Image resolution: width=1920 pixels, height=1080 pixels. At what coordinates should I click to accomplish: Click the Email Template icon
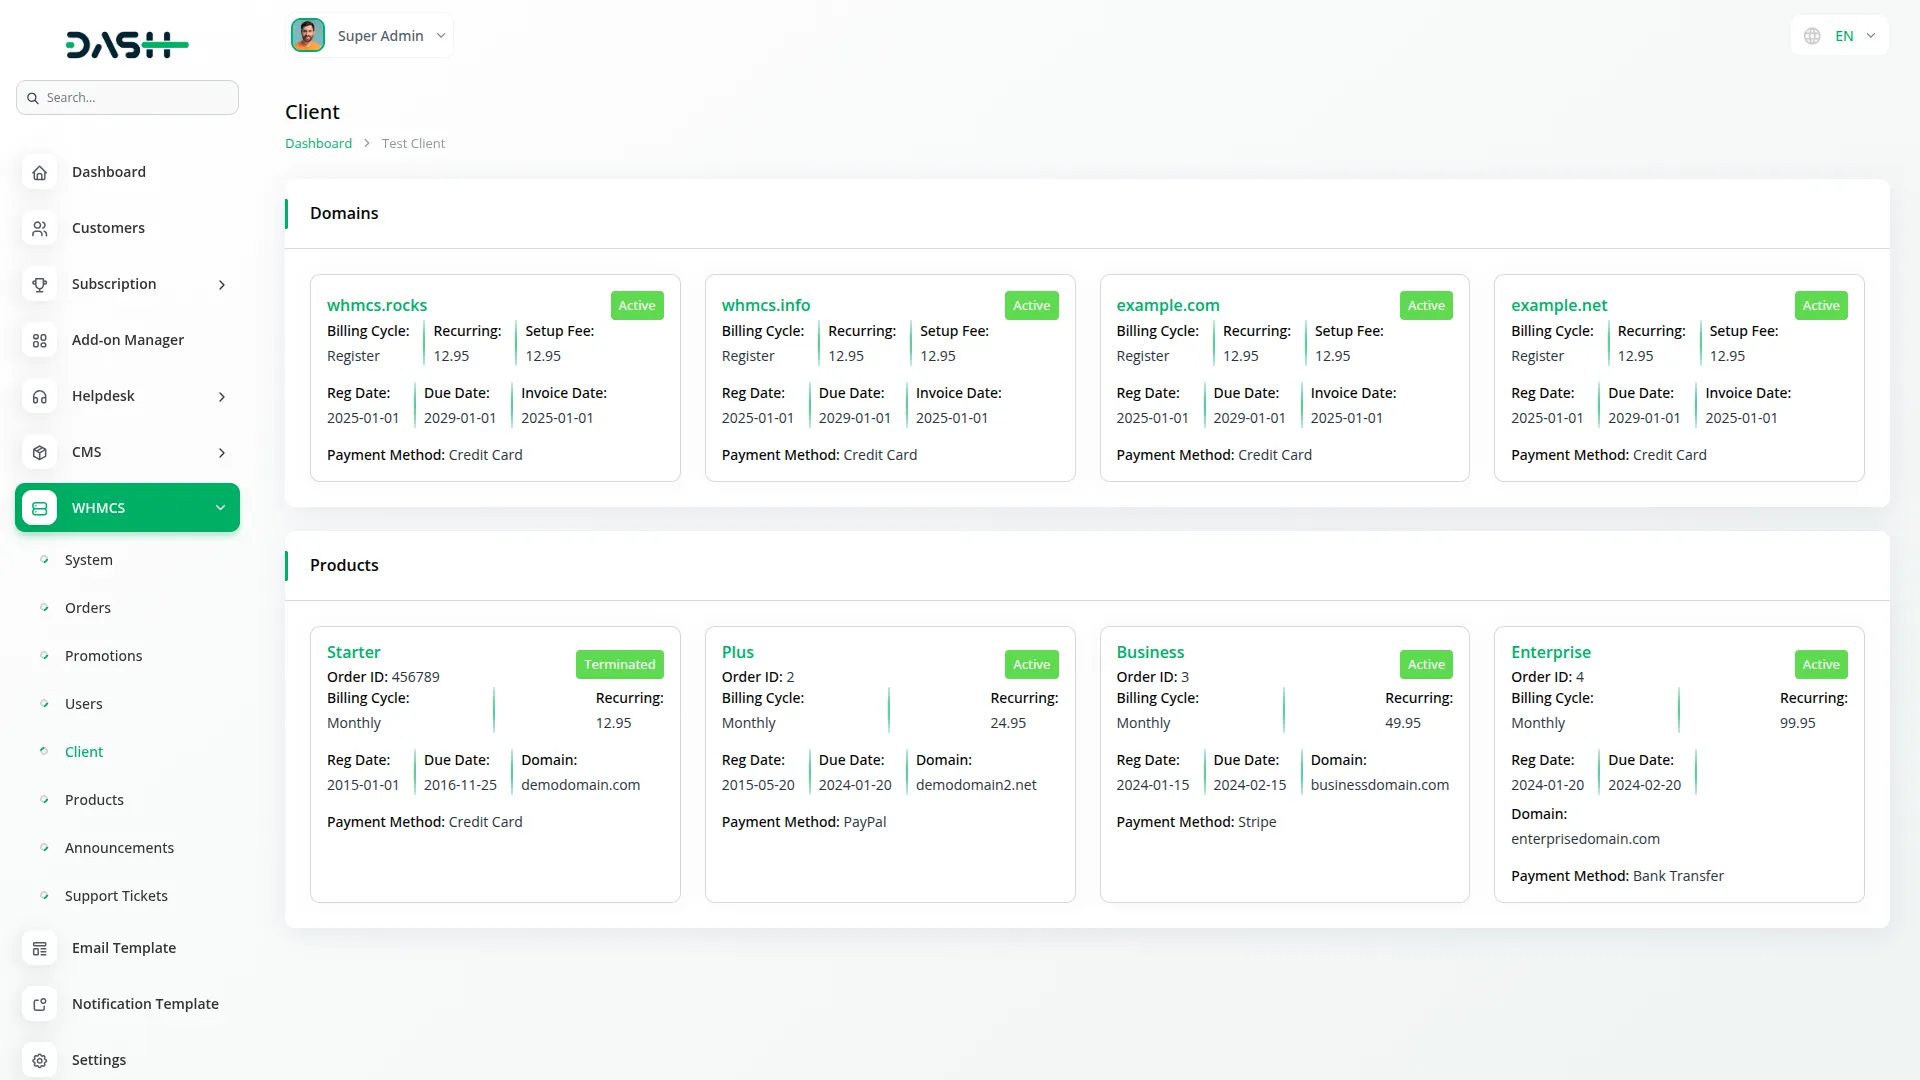(x=39, y=949)
